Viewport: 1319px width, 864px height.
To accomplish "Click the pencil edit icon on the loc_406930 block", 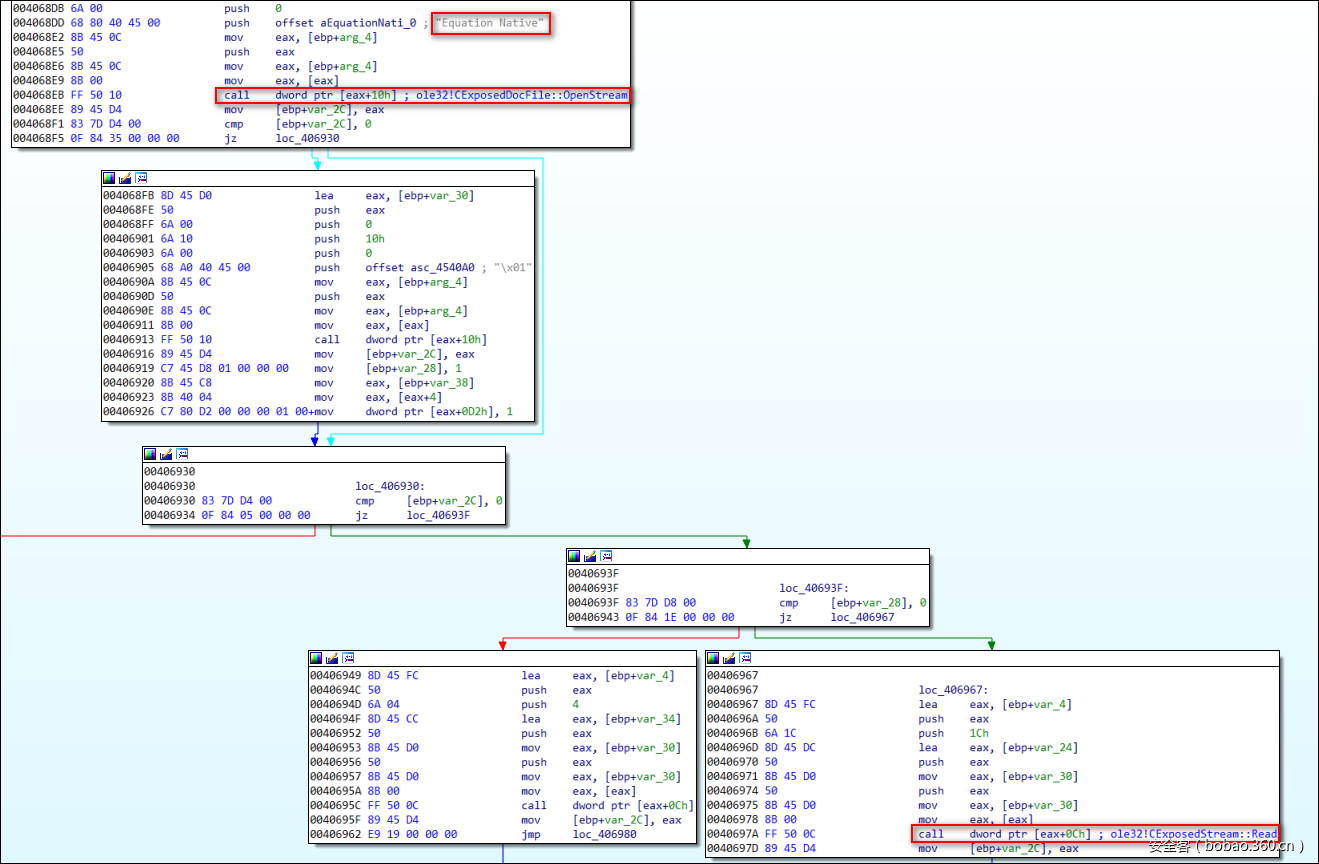I will click(167, 454).
